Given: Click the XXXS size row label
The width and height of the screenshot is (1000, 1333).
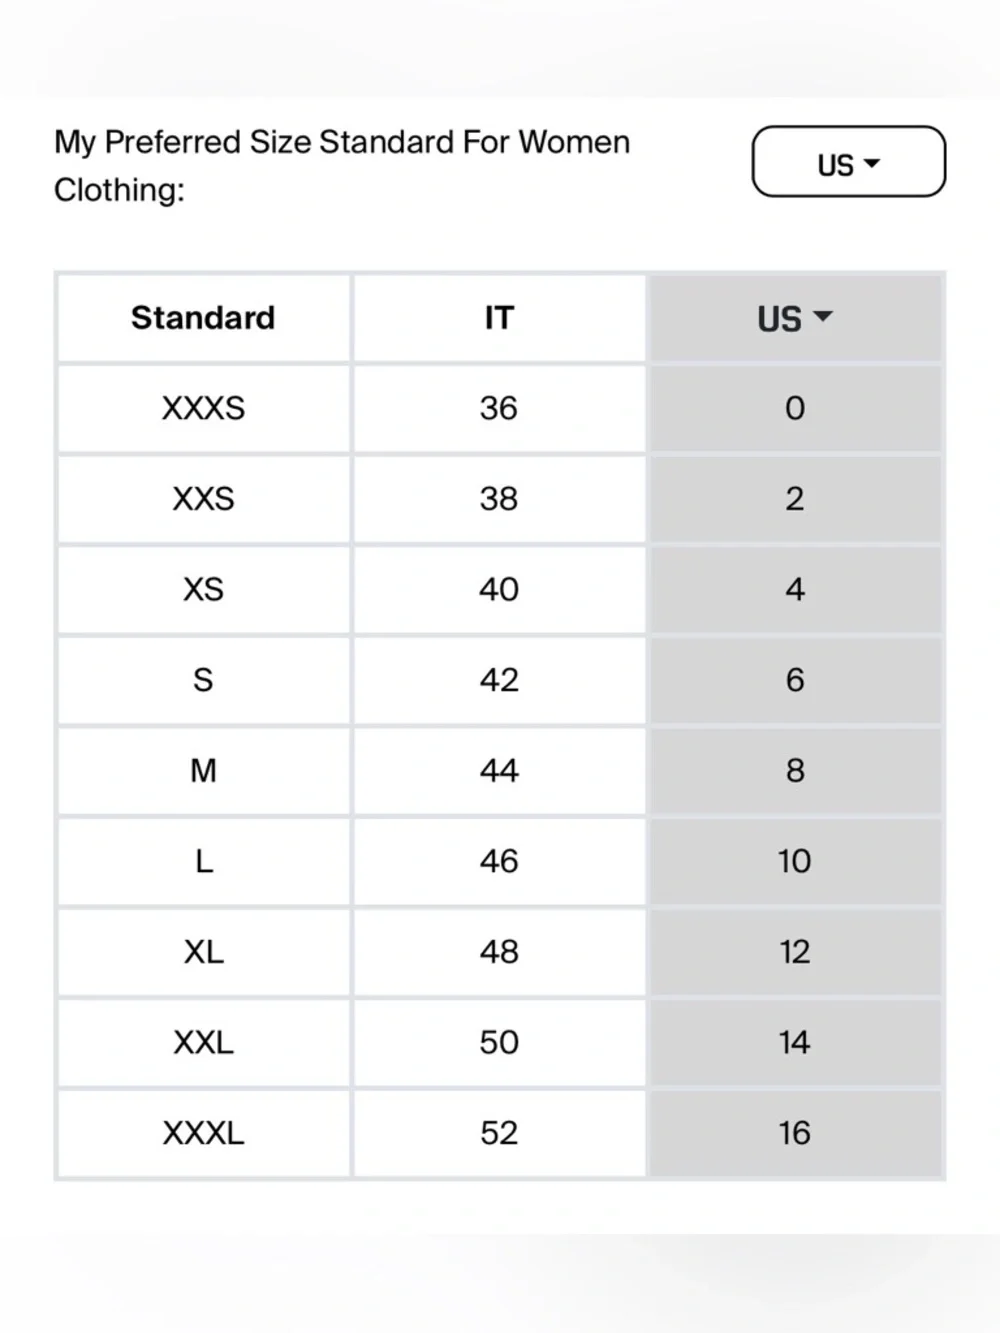Looking at the screenshot, I should (x=204, y=408).
